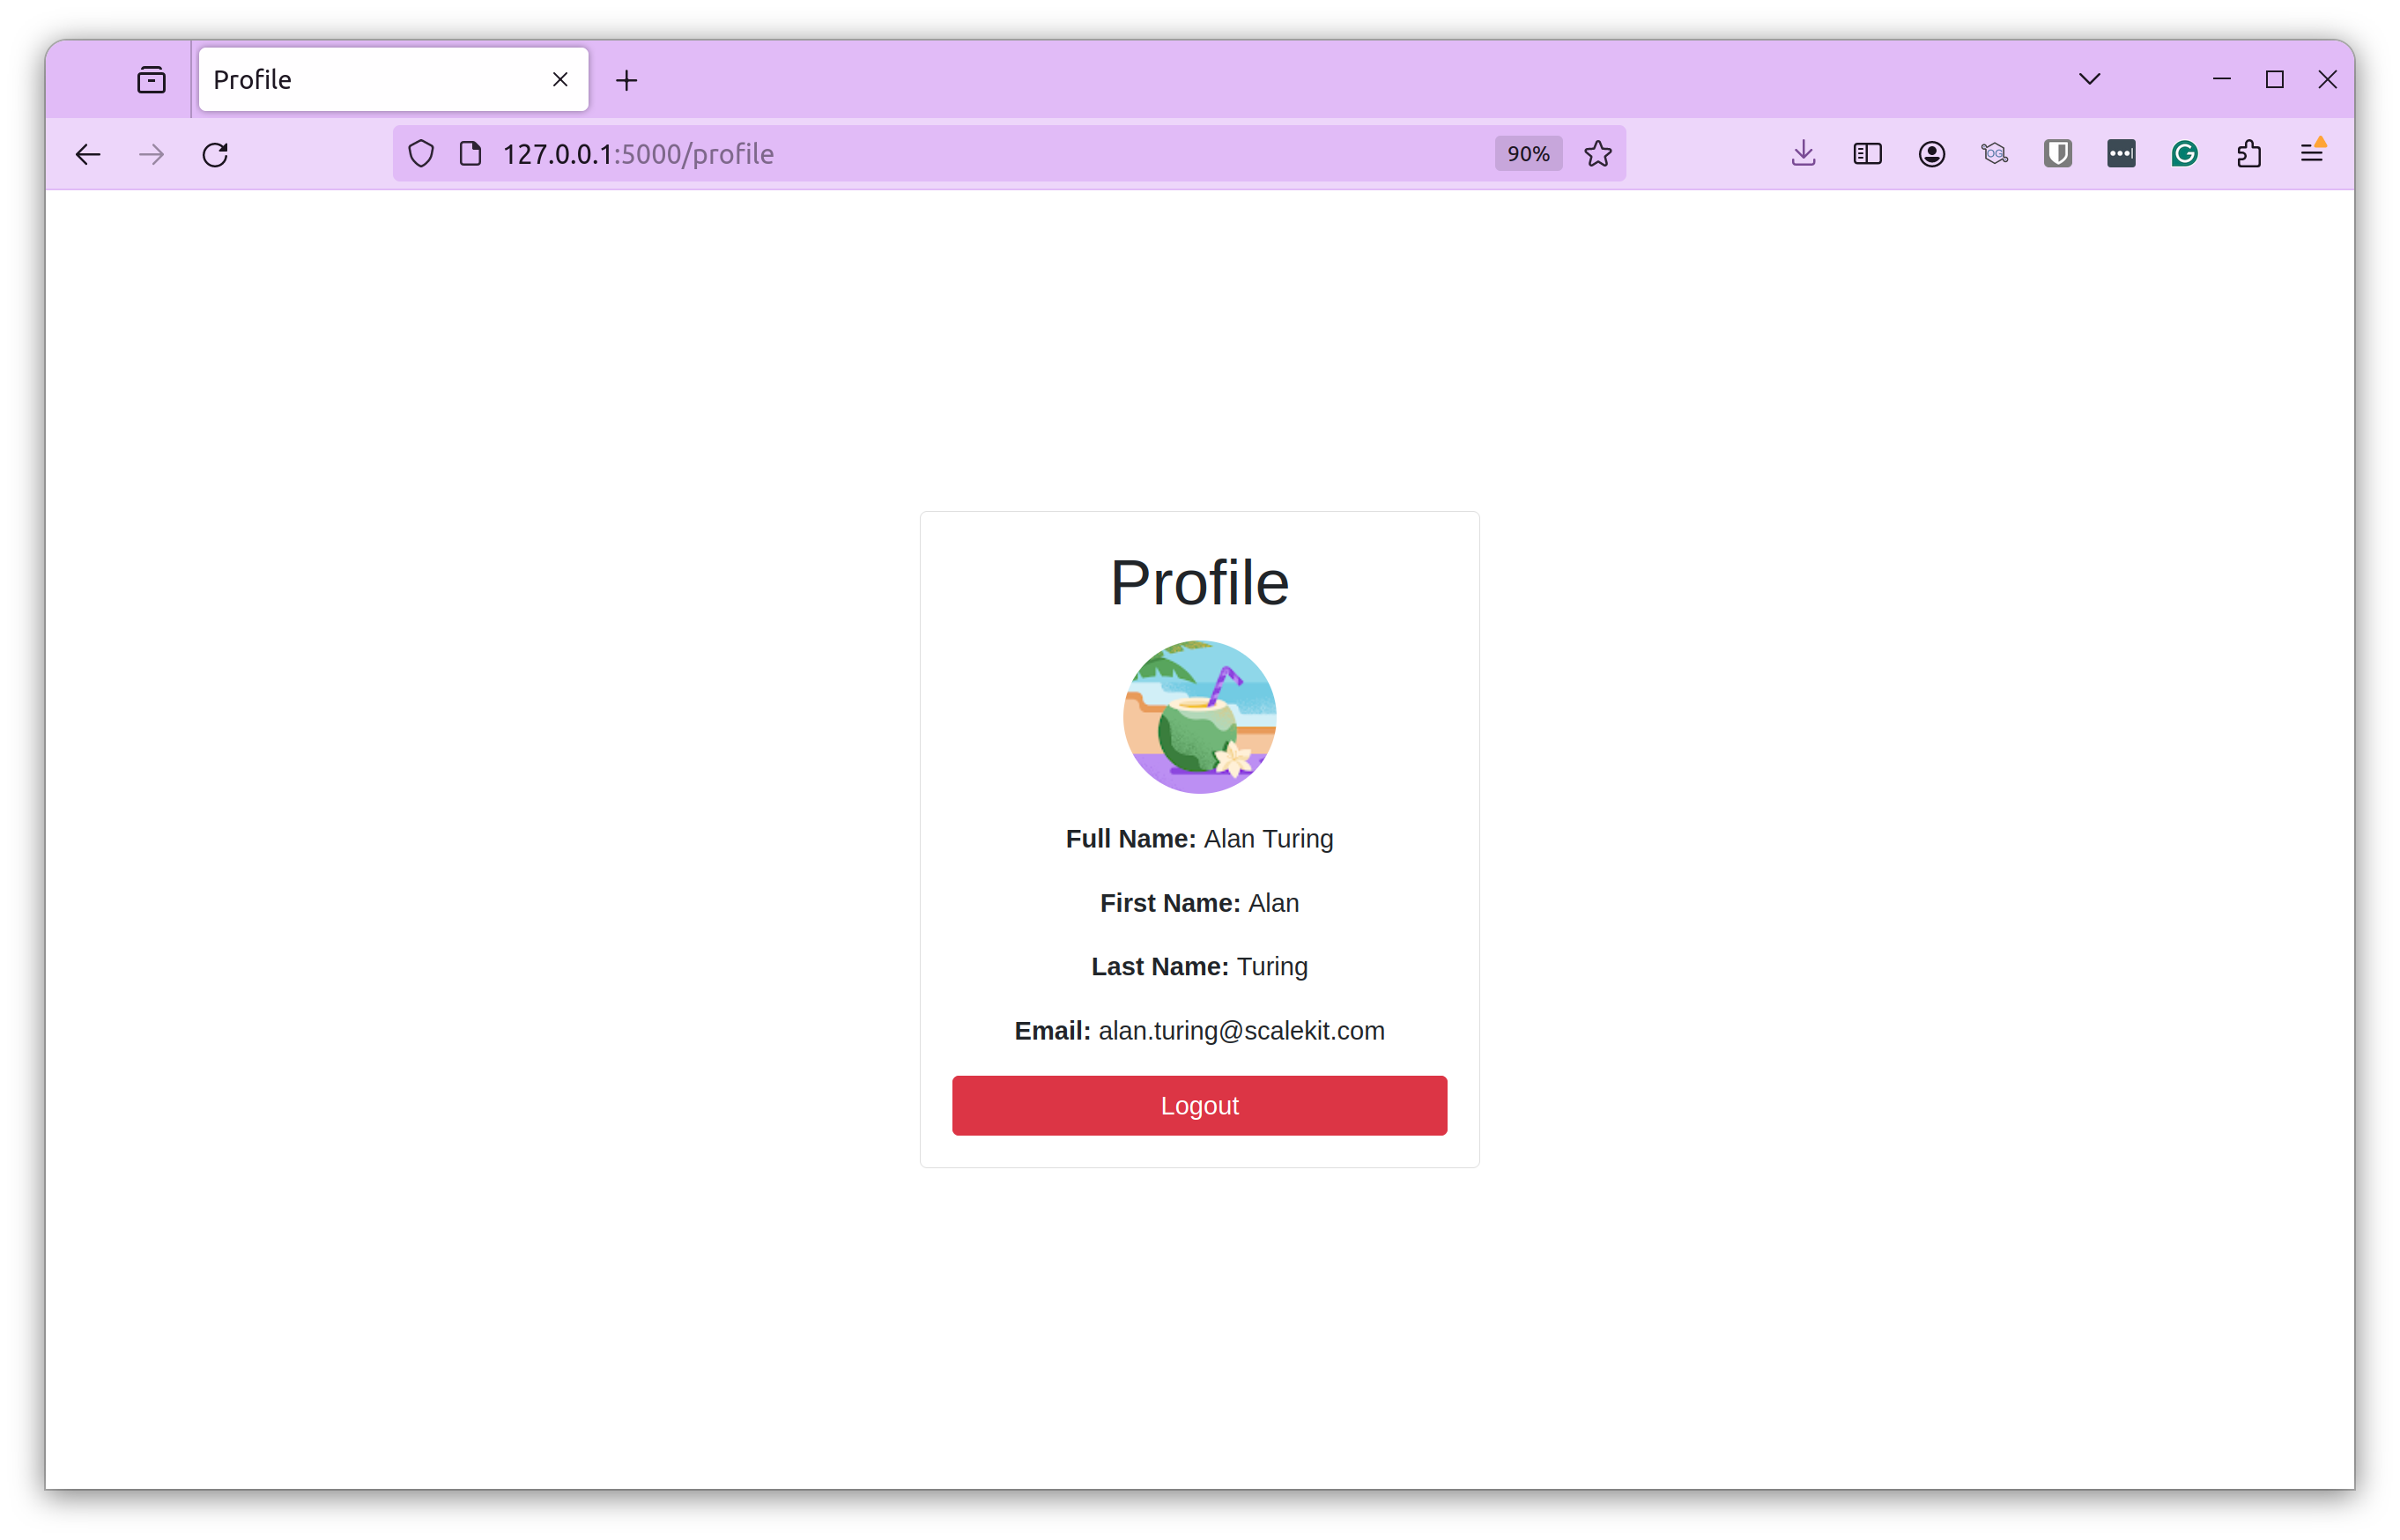
Task: Click the back navigation arrow
Action: (x=87, y=154)
